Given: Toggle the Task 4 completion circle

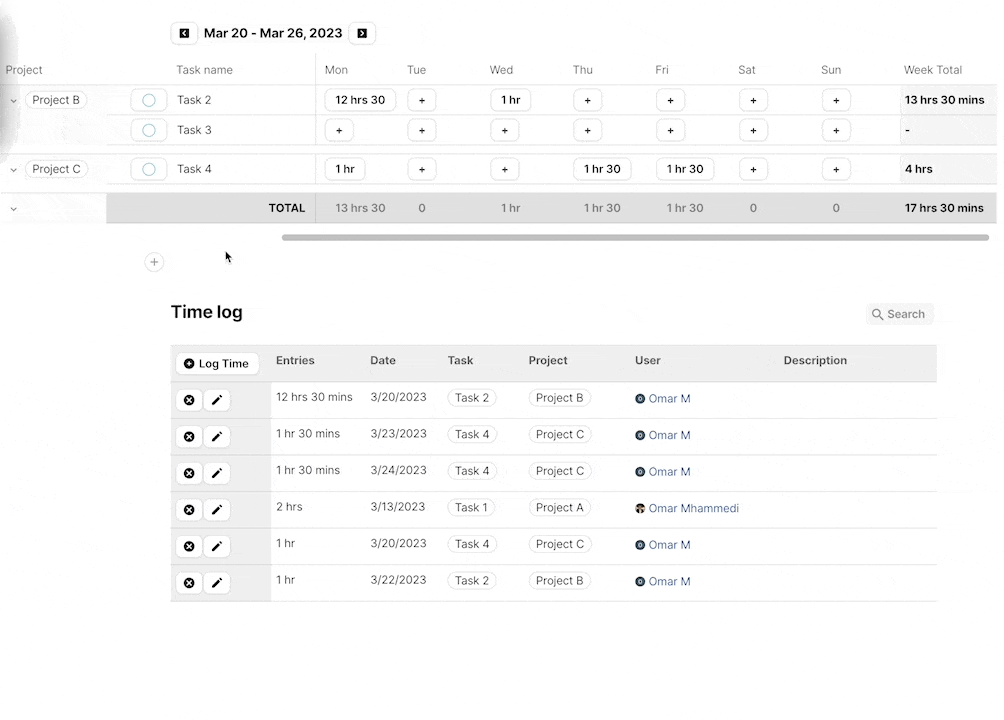Looking at the screenshot, I should (149, 169).
